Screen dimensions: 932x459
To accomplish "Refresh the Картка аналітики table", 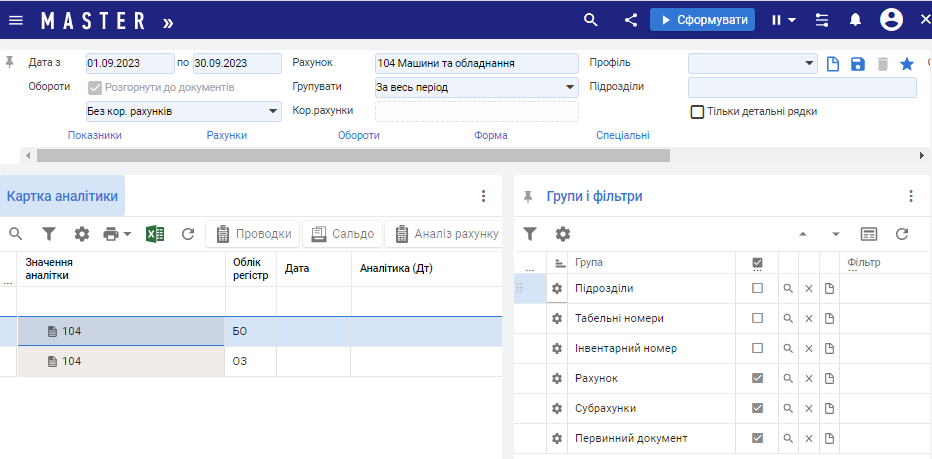I will pyautogui.click(x=187, y=234).
